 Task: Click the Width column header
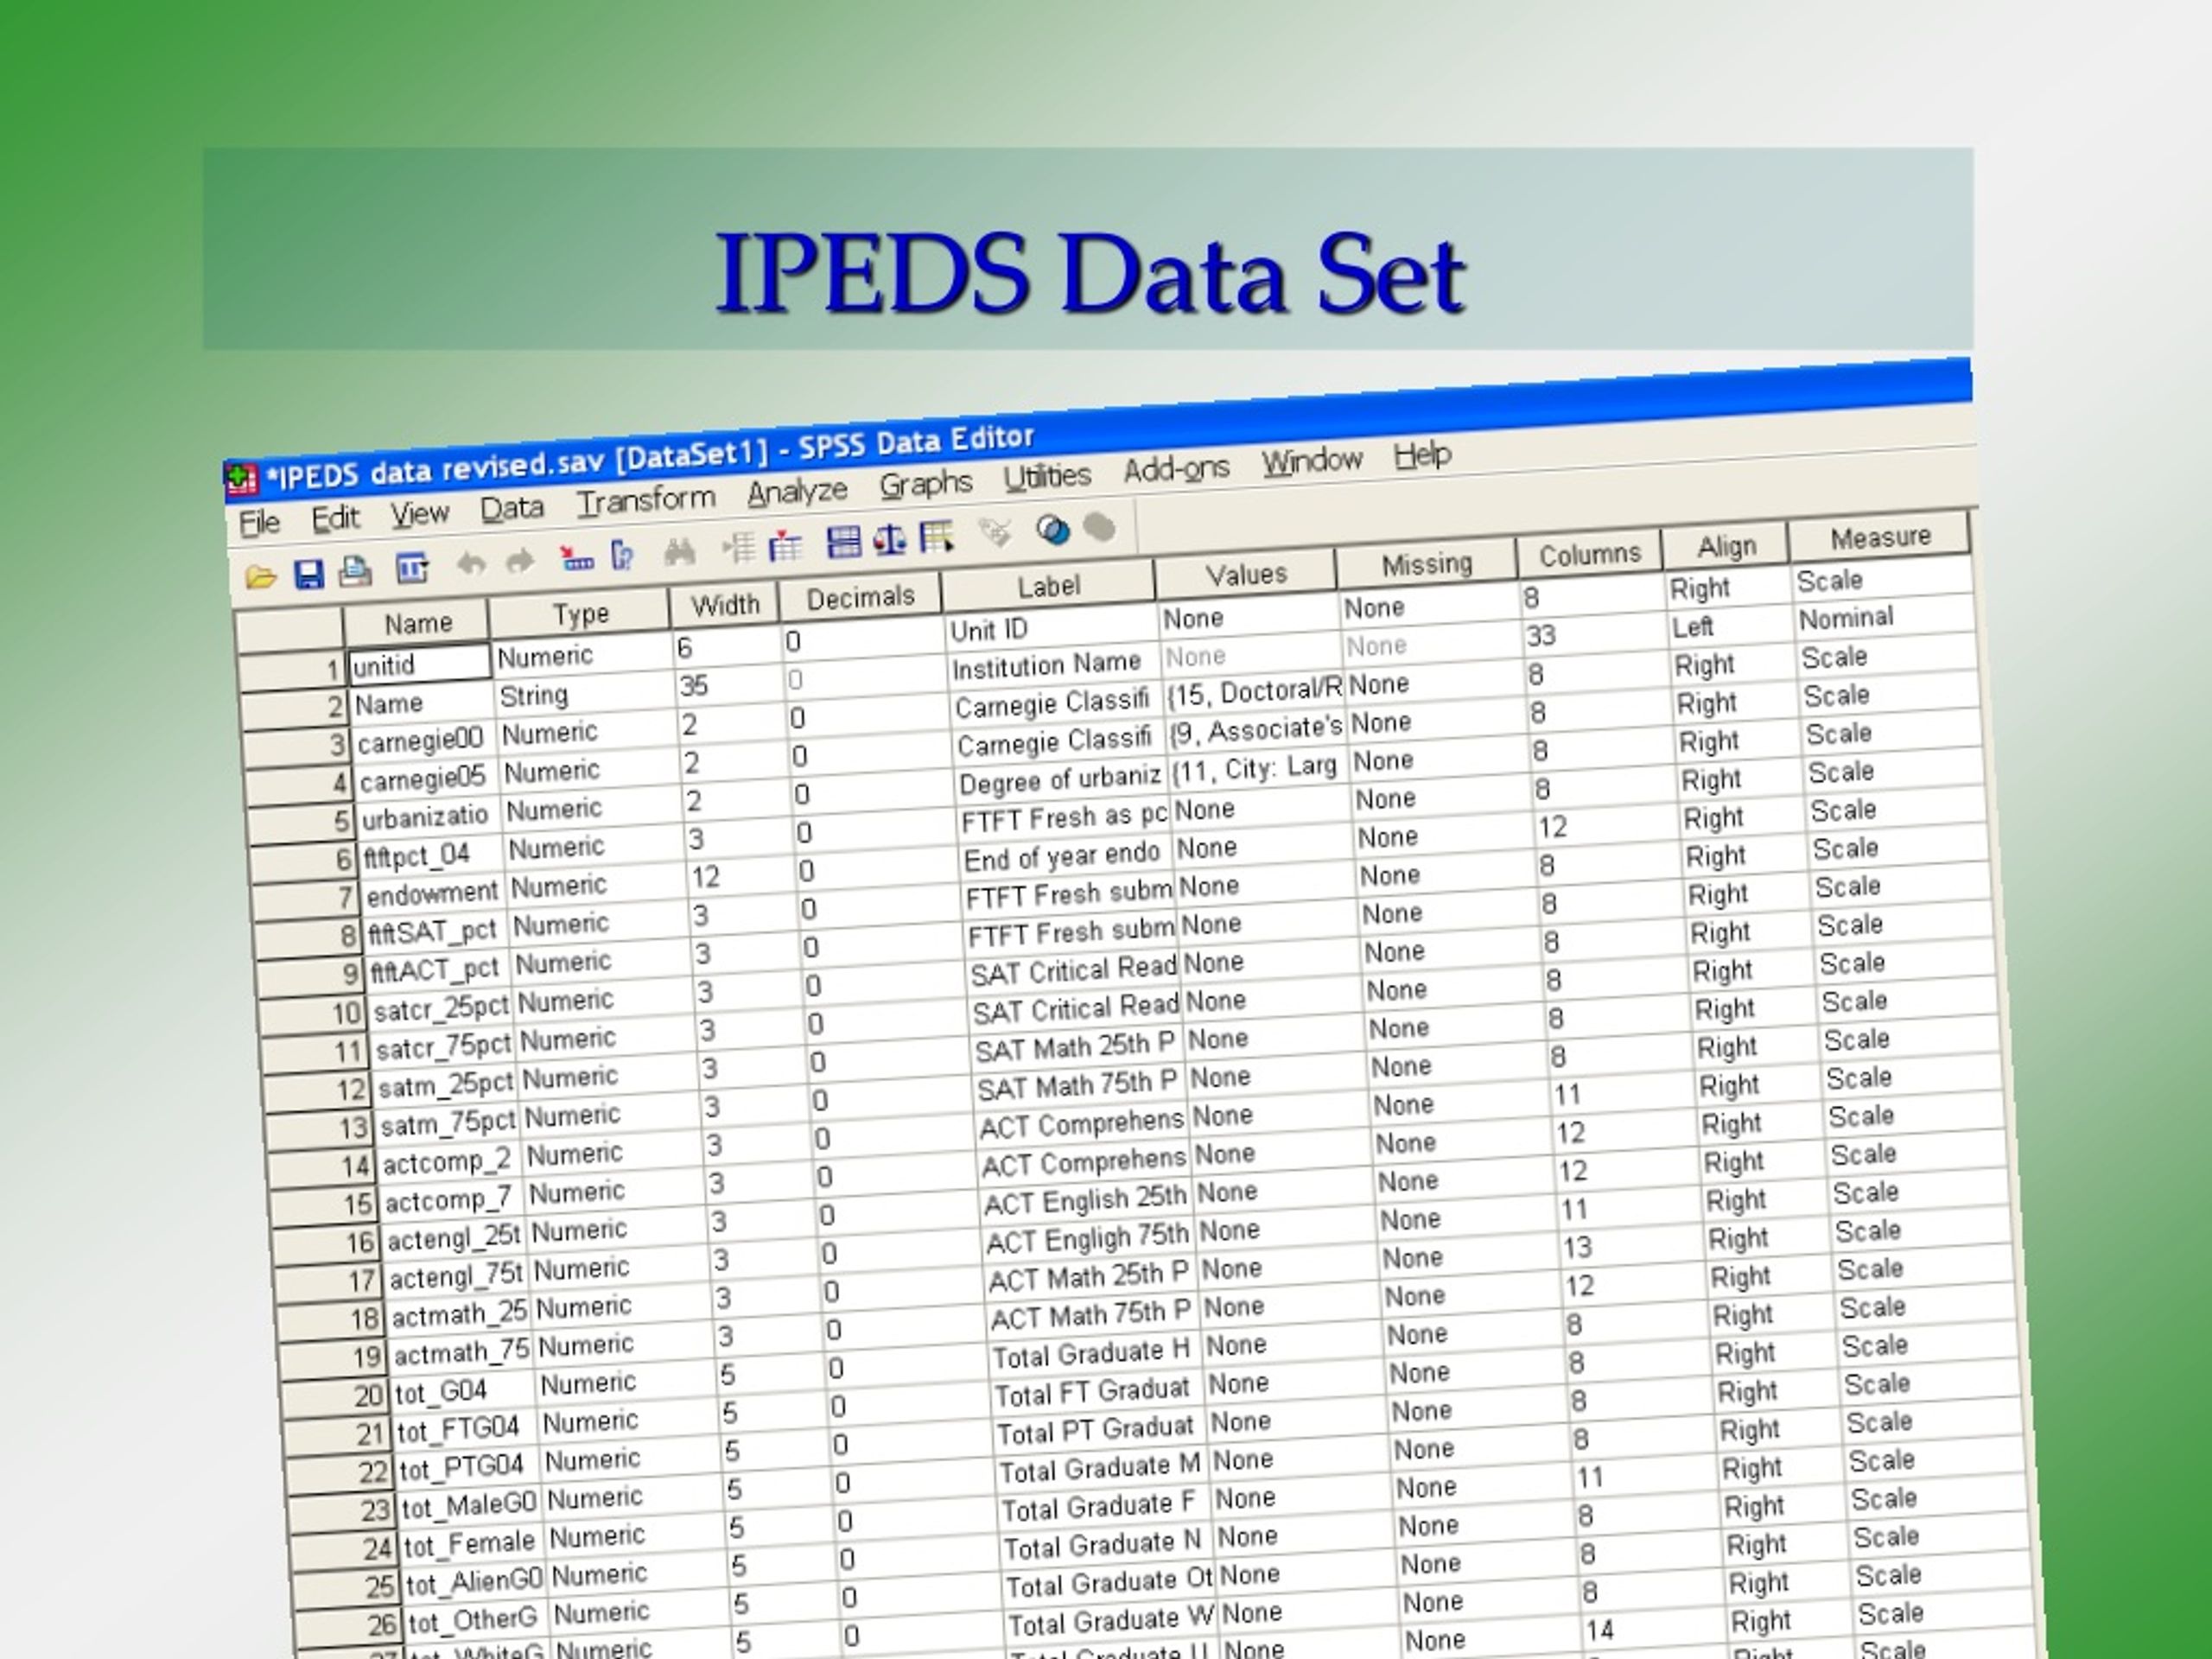point(725,606)
